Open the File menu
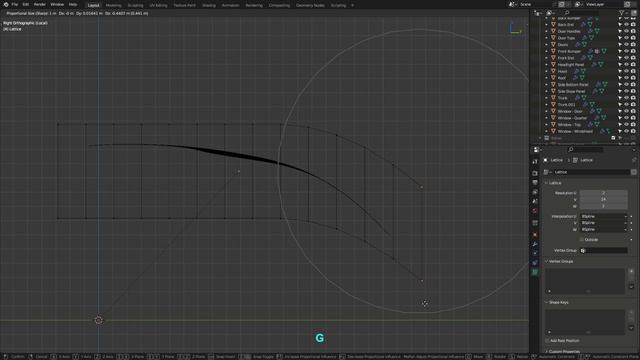640x360 pixels. tap(15, 4)
